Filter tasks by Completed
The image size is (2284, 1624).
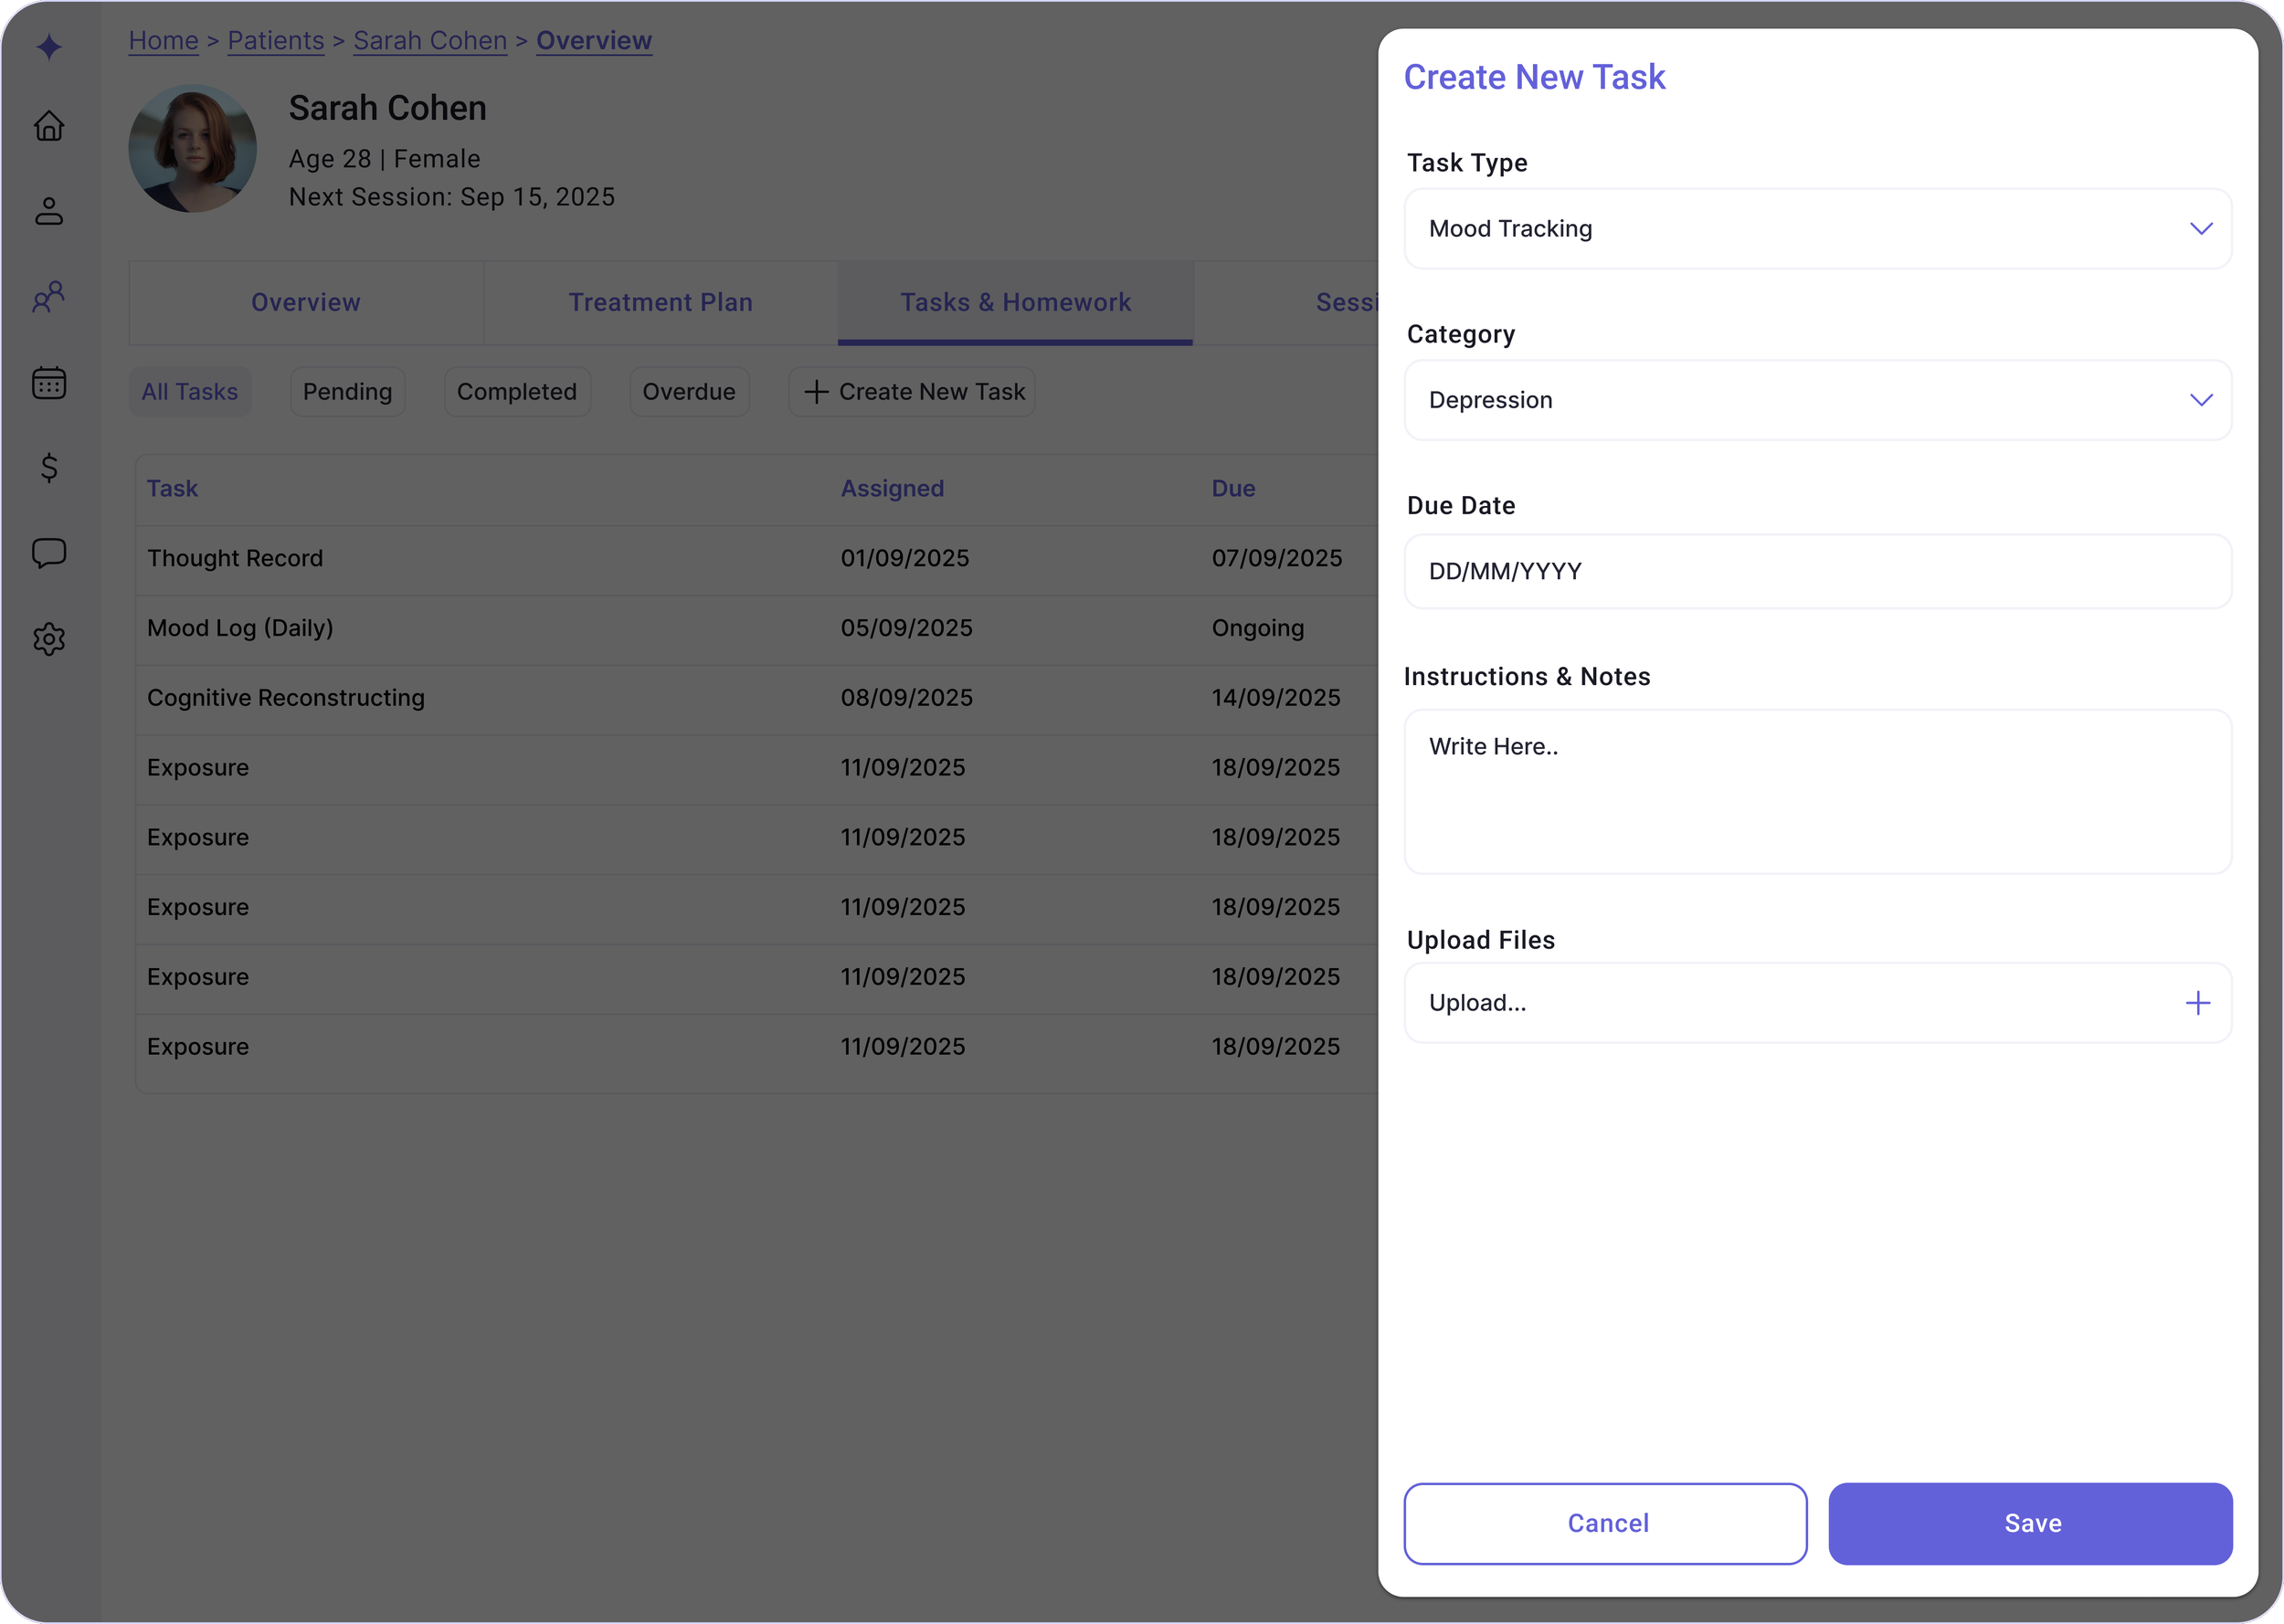tap(516, 392)
